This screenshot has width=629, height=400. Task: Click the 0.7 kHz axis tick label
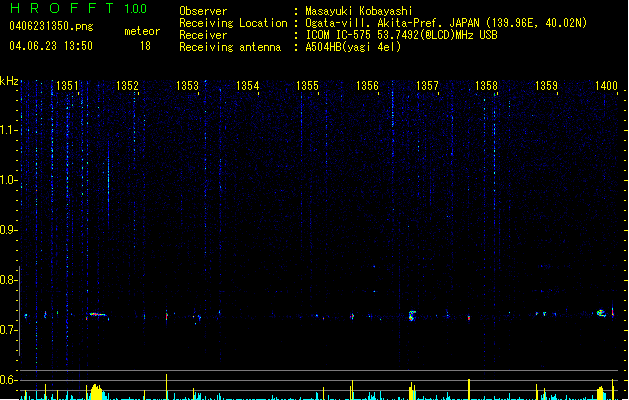pos(8,330)
